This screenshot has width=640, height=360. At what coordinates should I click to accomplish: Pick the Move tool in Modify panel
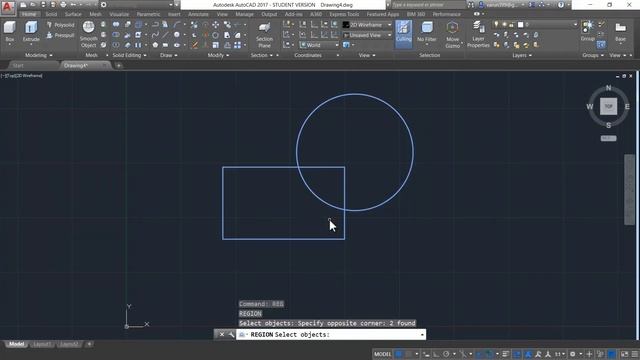coord(216,25)
